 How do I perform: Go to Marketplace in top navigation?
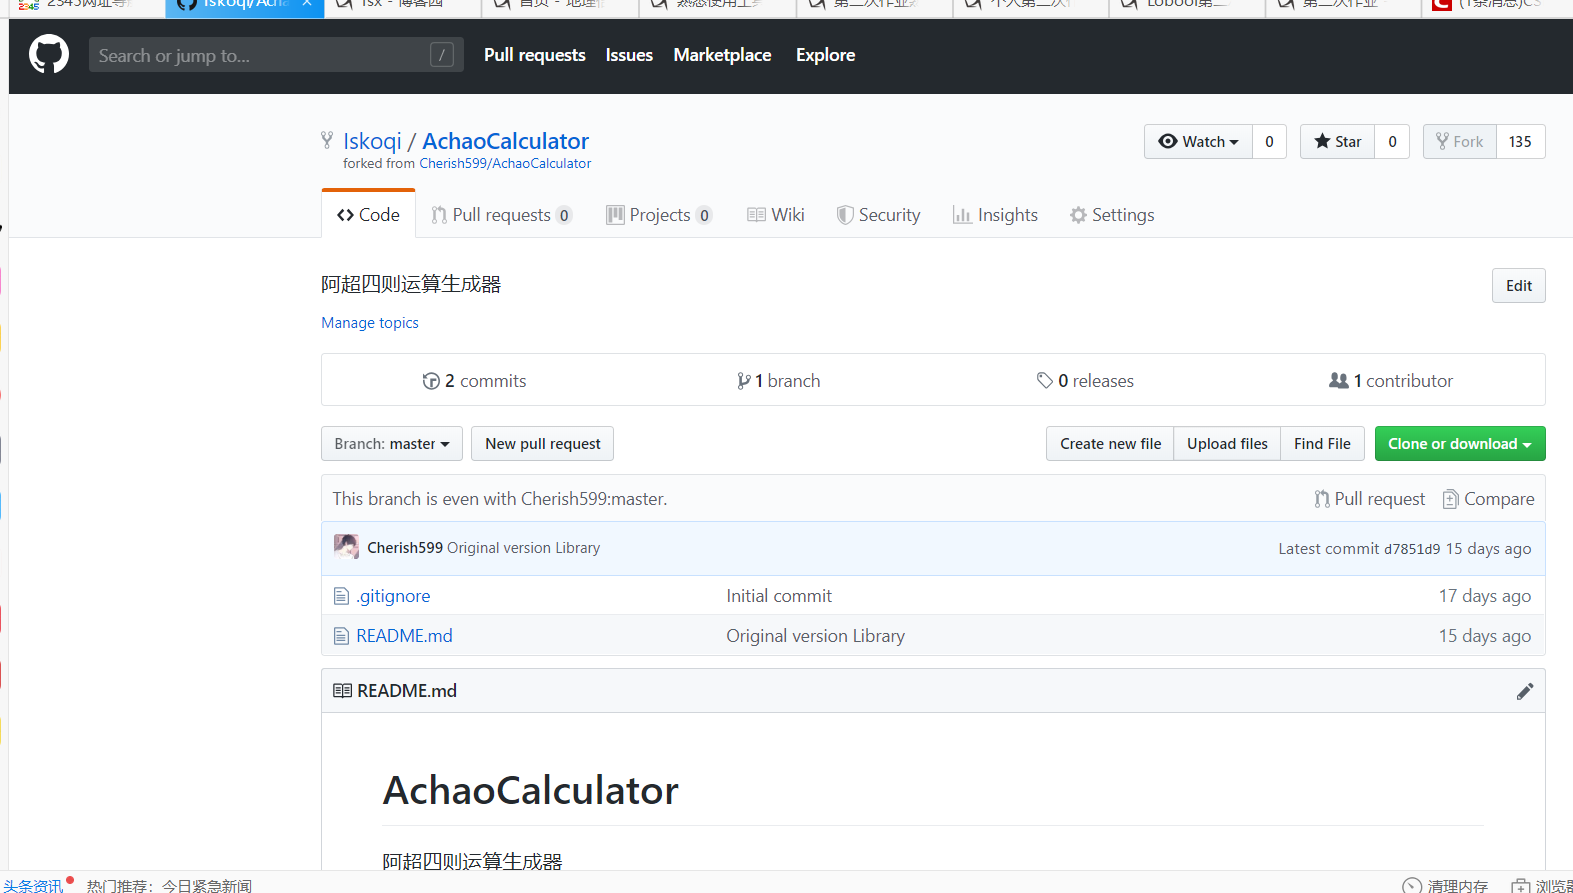pos(722,55)
